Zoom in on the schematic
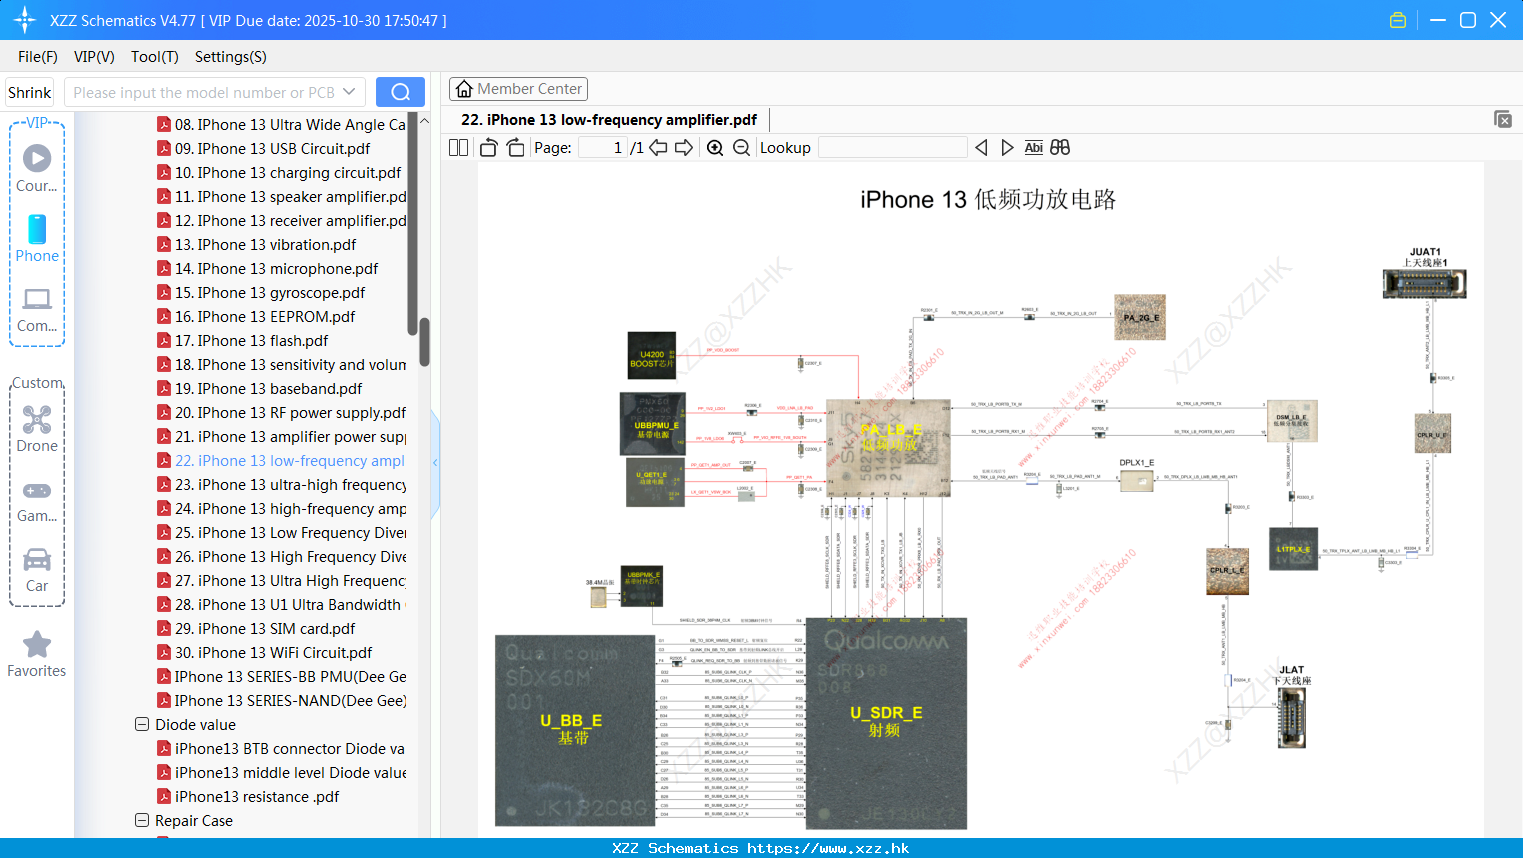Image resolution: width=1523 pixels, height=858 pixels. pyautogui.click(x=715, y=147)
